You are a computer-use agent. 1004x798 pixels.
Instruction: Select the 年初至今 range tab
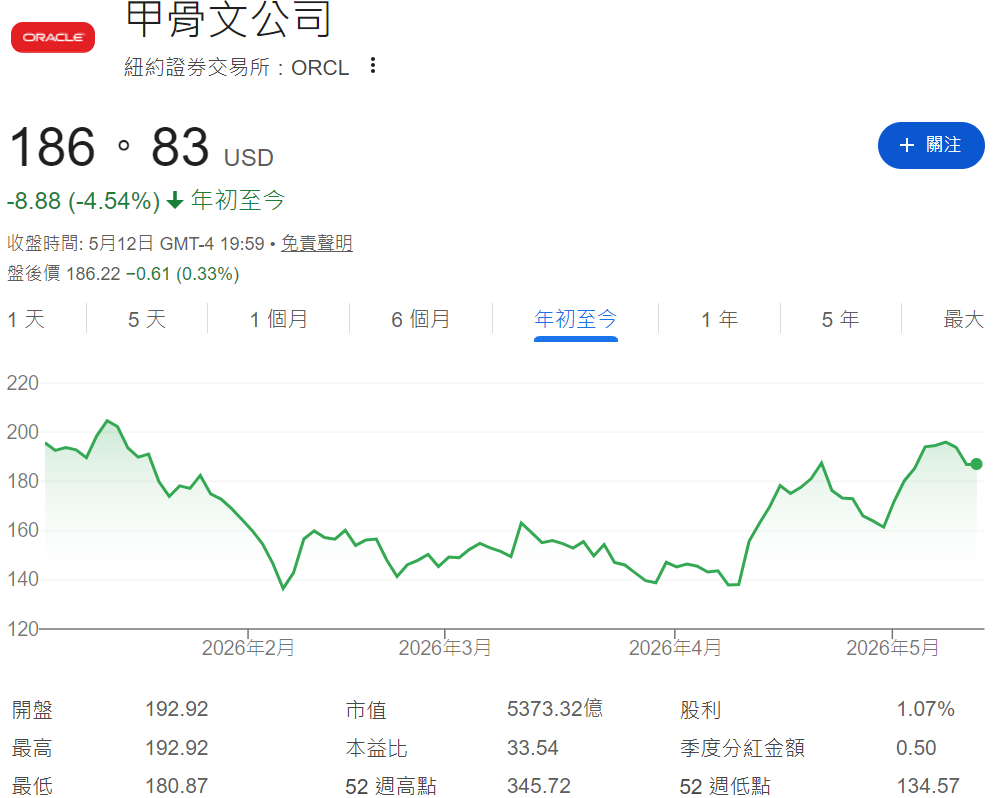tap(576, 319)
